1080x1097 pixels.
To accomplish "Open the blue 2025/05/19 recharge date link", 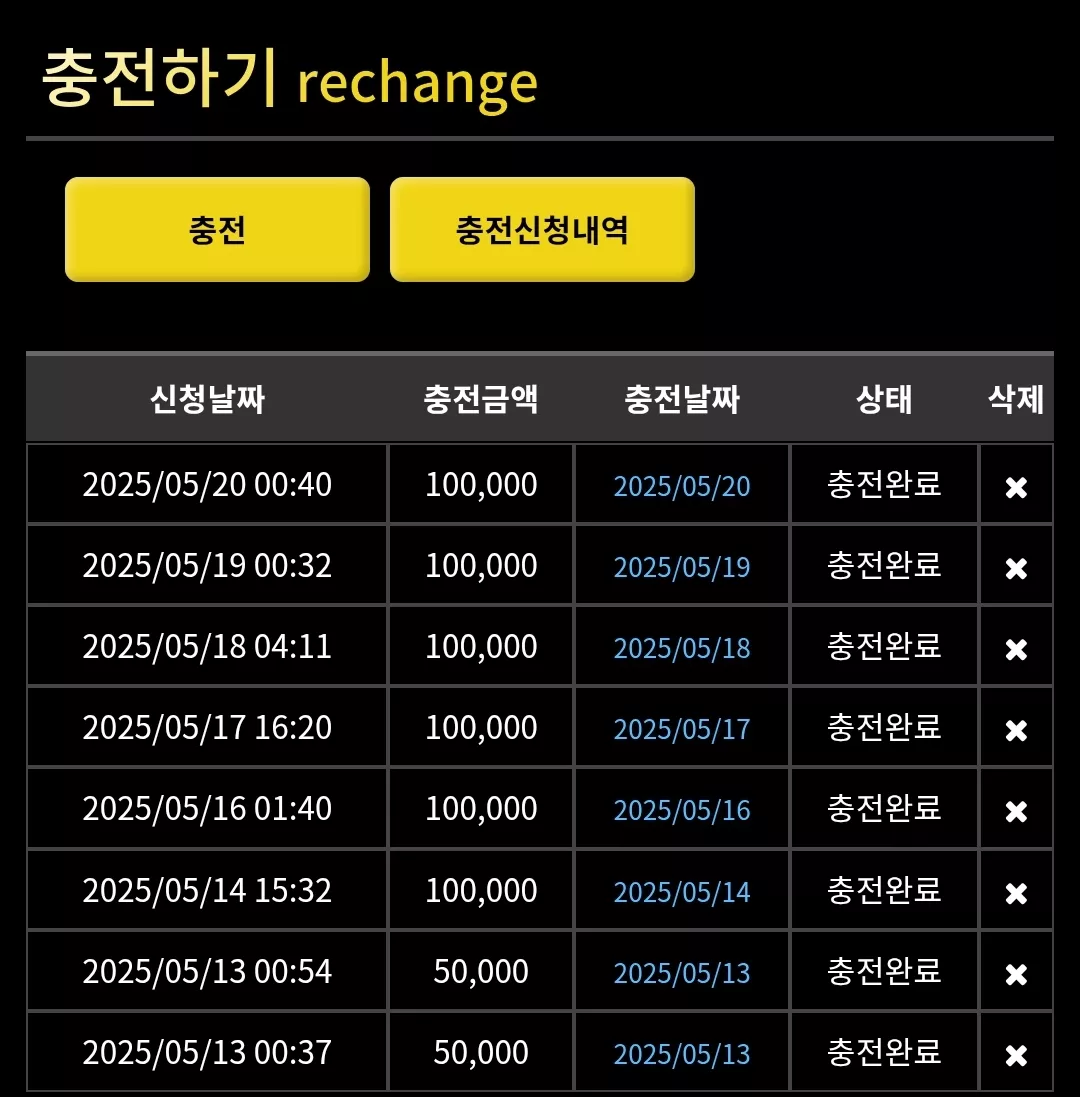I will (x=682, y=567).
